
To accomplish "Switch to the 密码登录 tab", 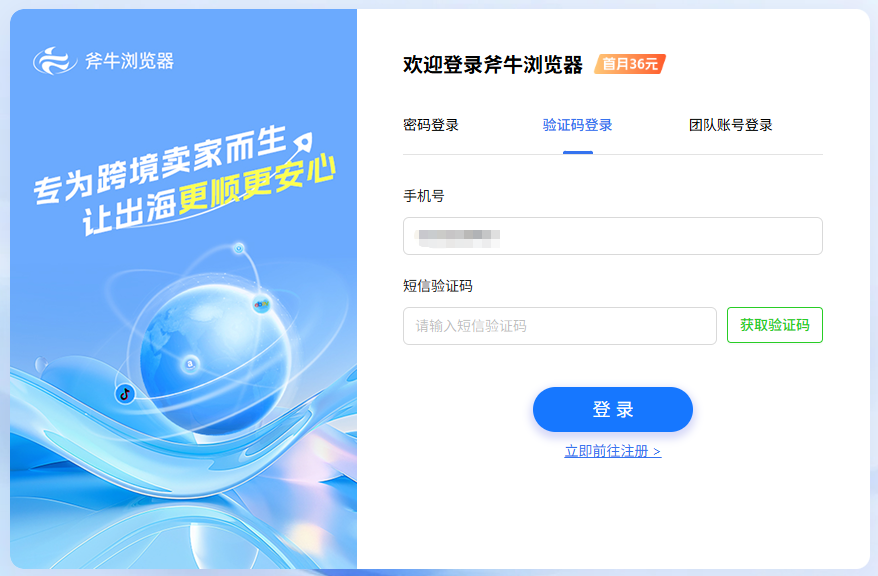I will pos(431,125).
